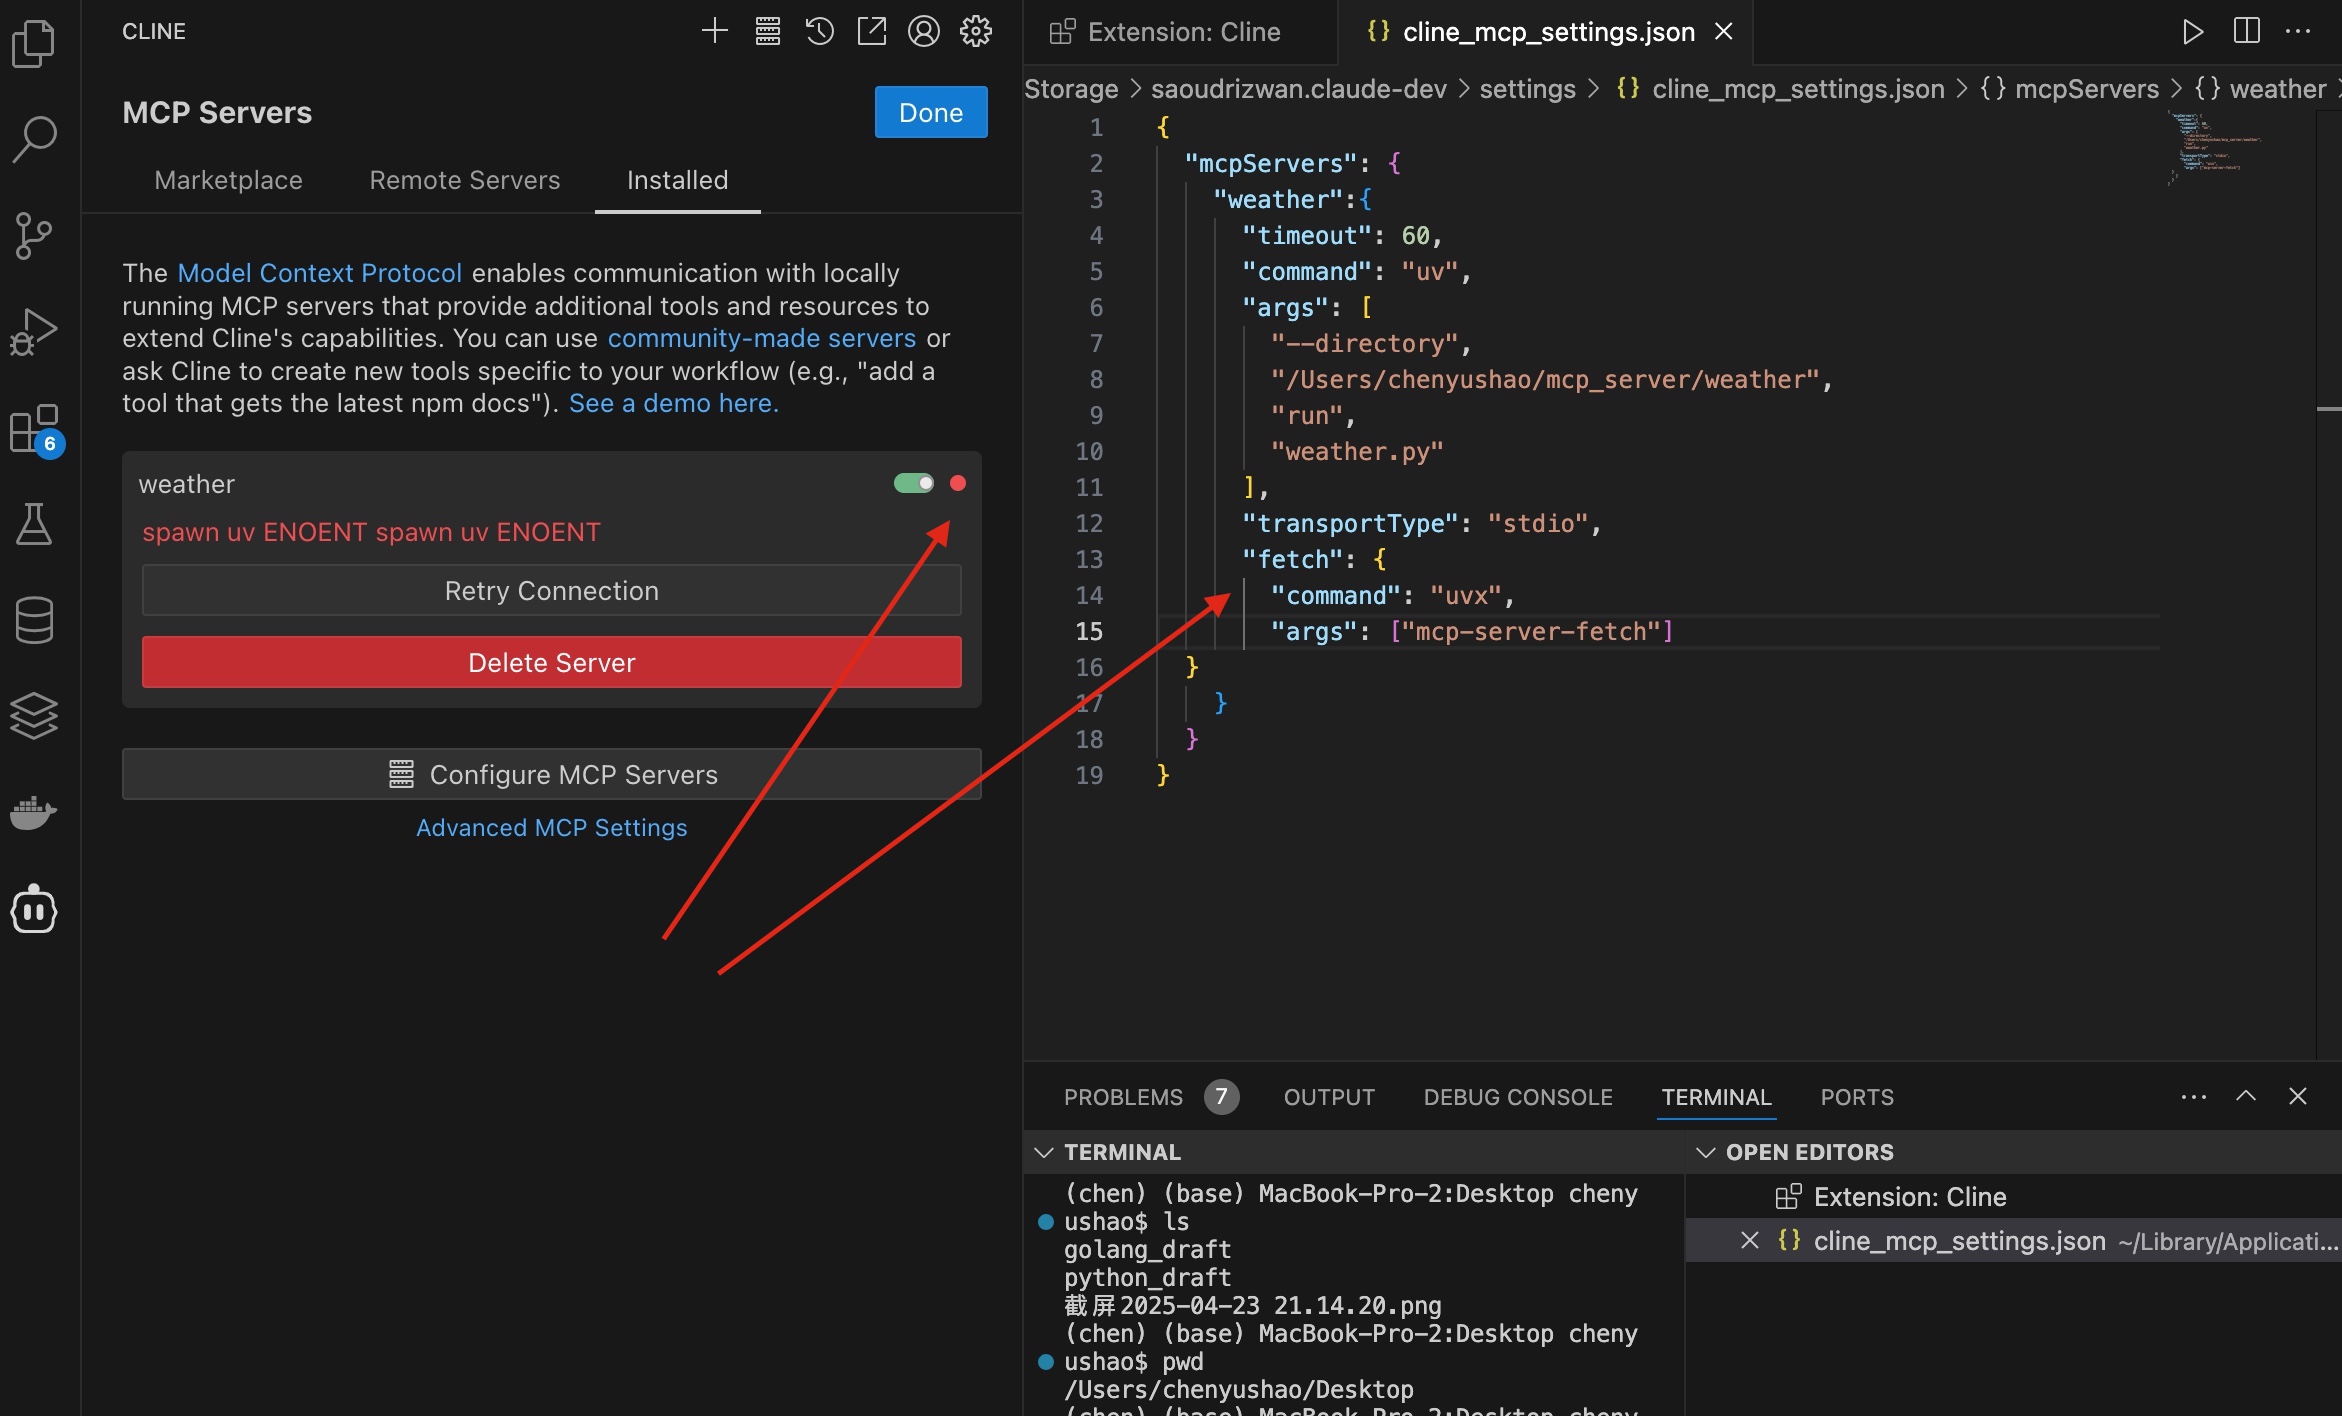
Task: Click the red Delete Server button
Action: tap(551, 662)
